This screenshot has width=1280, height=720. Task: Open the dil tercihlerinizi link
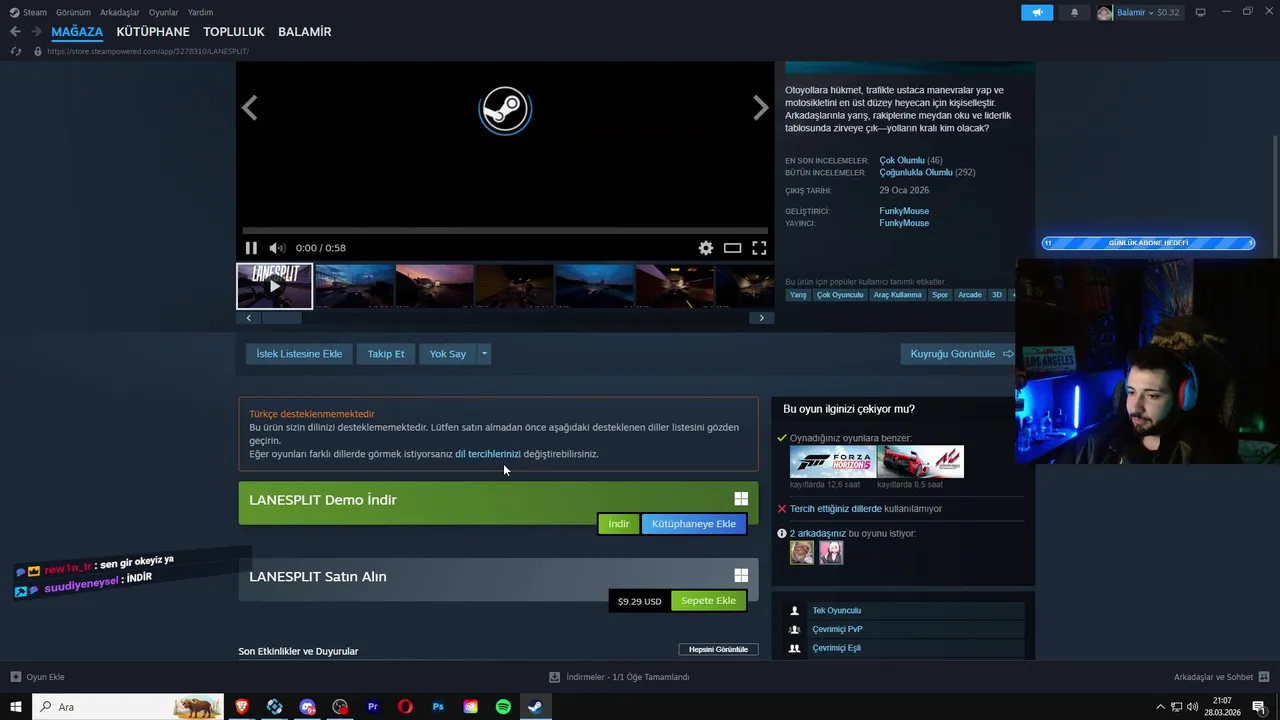point(488,454)
